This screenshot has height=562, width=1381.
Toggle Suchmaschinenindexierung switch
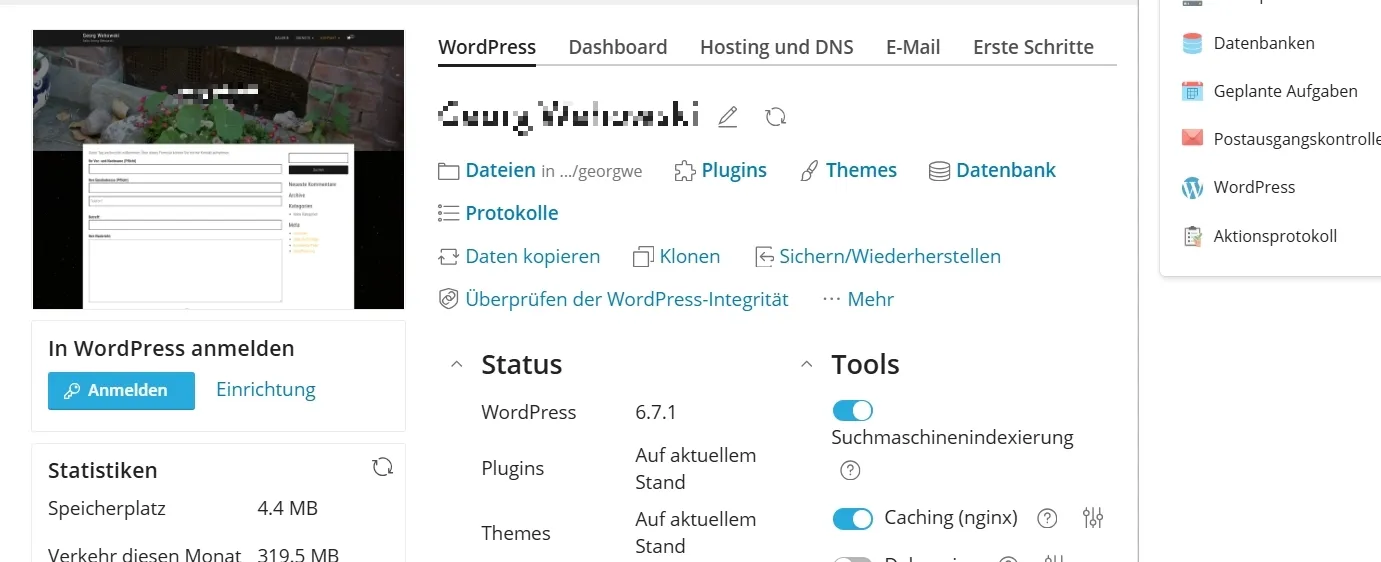click(x=852, y=411)
